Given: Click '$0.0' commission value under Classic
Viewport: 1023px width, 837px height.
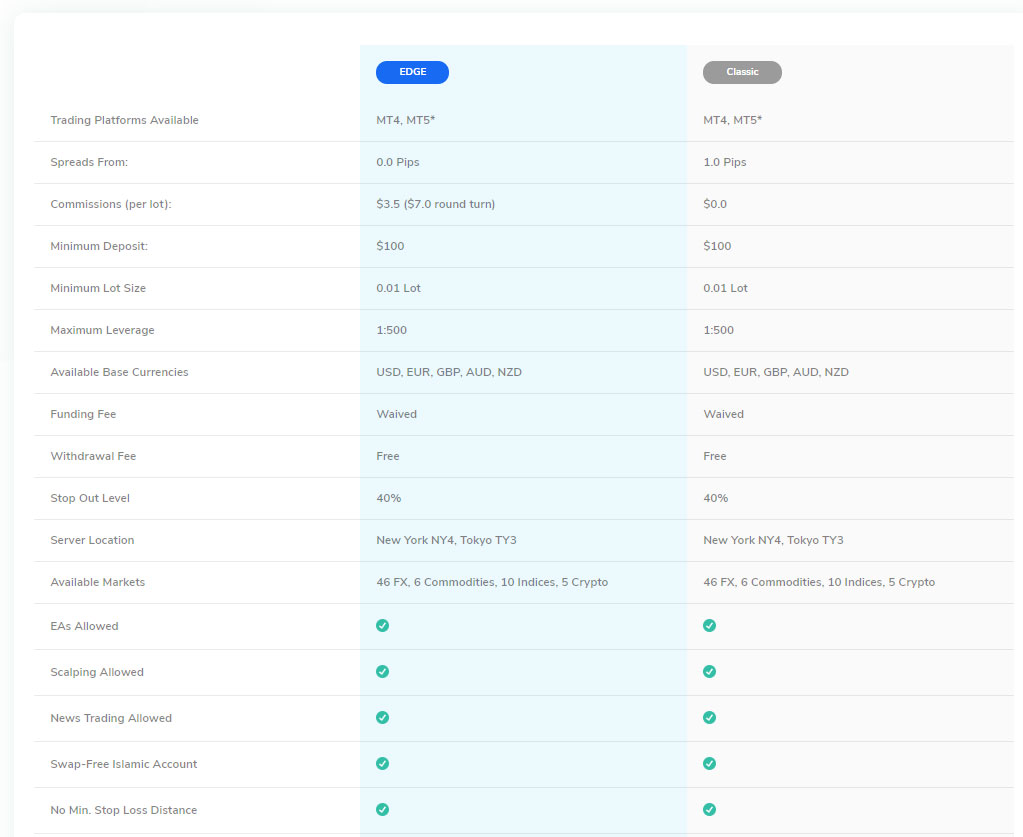Looking at the screenshot, I should (x=714, y=204).
